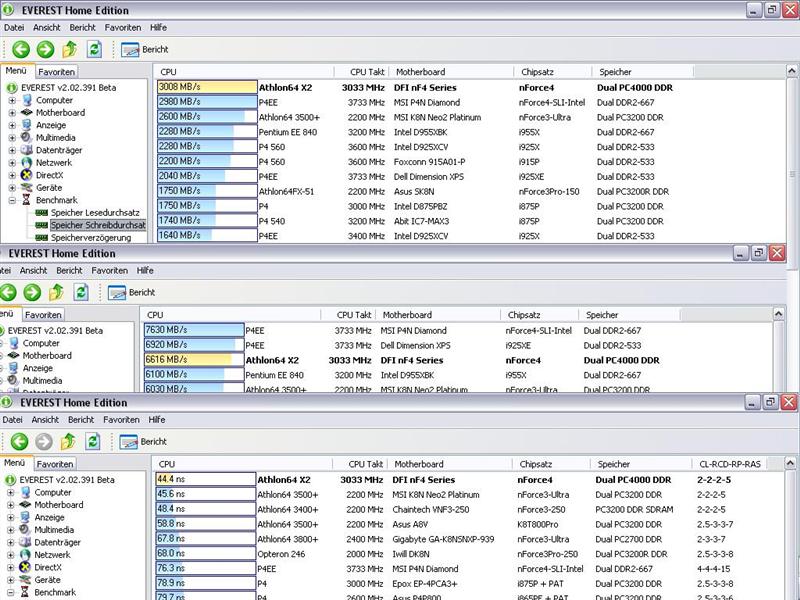Screen dimensions: 800x600
Task: Click Anzeige monitor icon in top window tree
Action: click(27, 125)
